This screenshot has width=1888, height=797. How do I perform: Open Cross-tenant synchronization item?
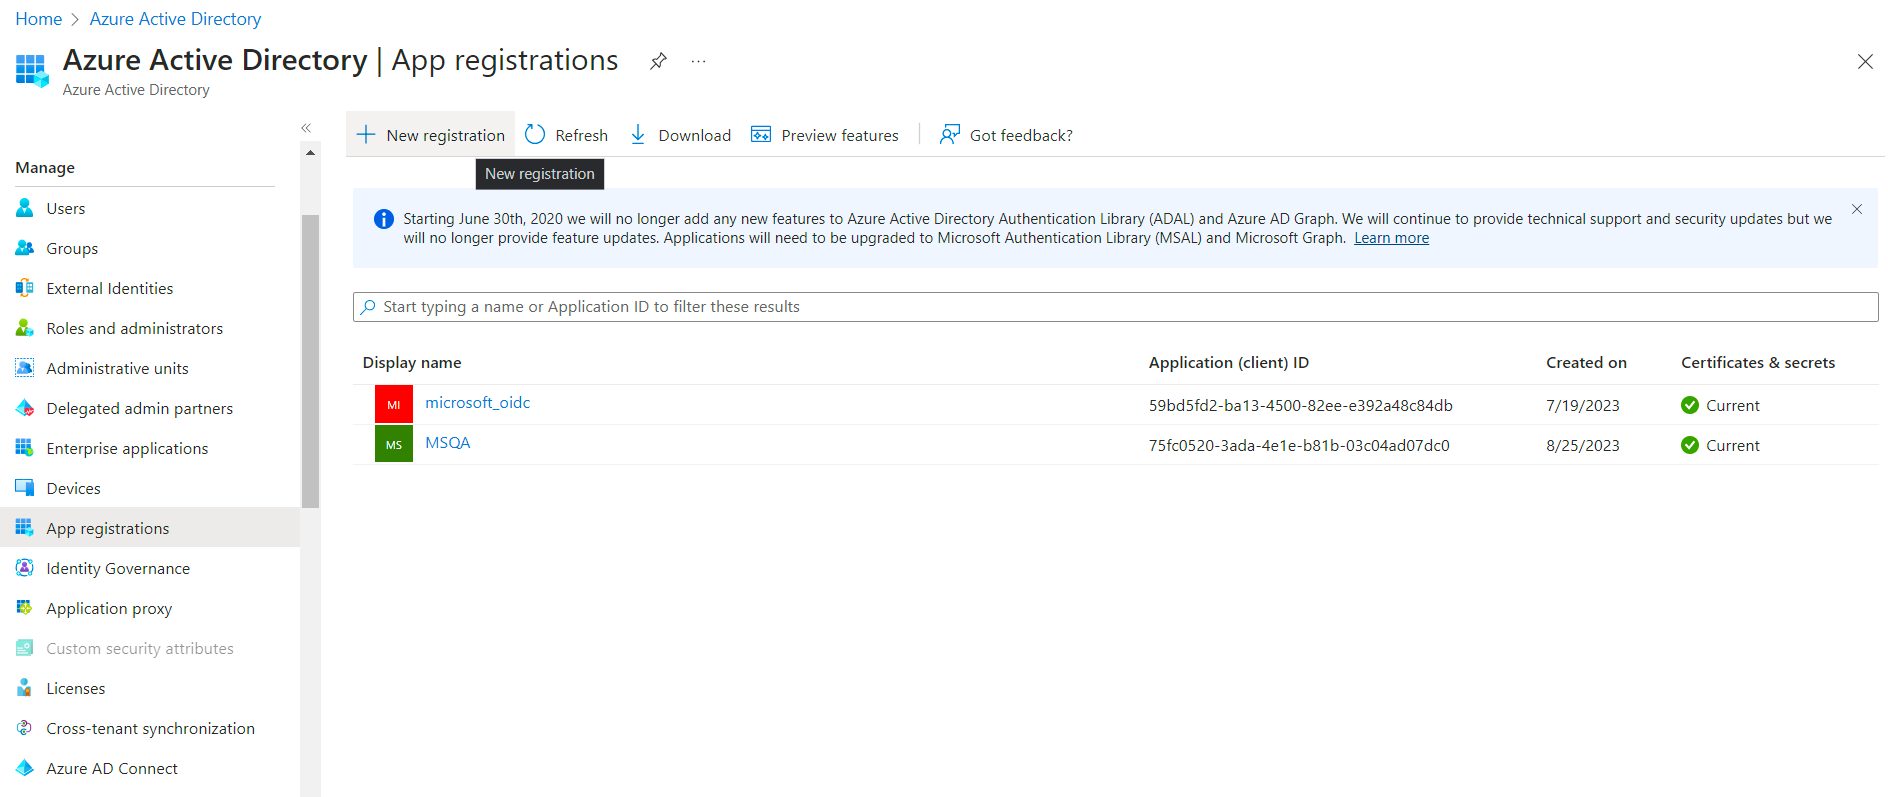click(150, 728)
